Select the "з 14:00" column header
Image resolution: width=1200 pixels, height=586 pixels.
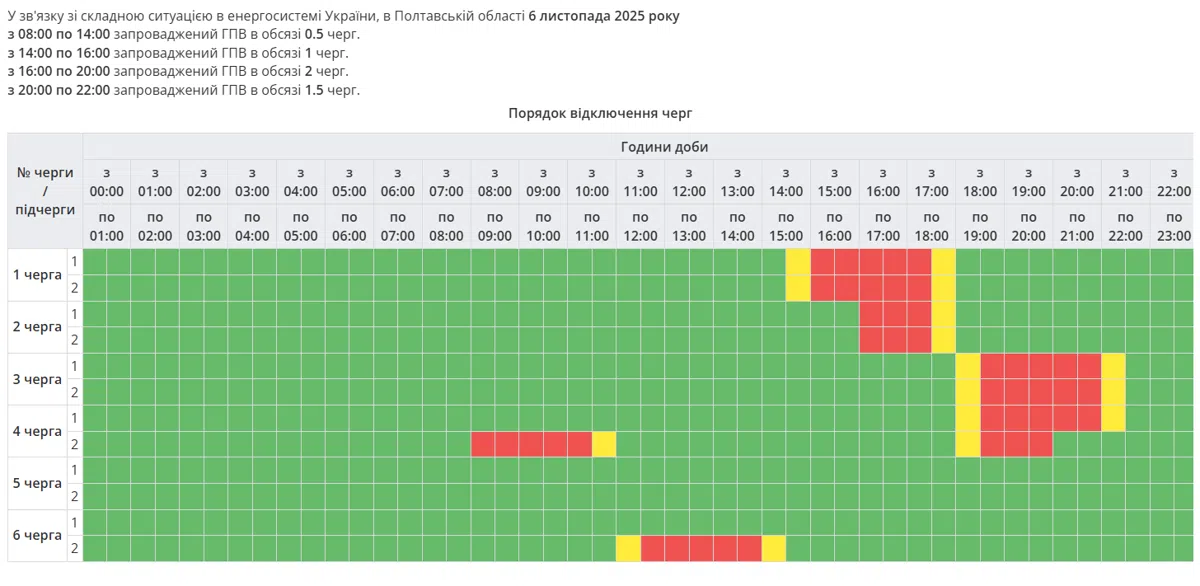(785, 182)
